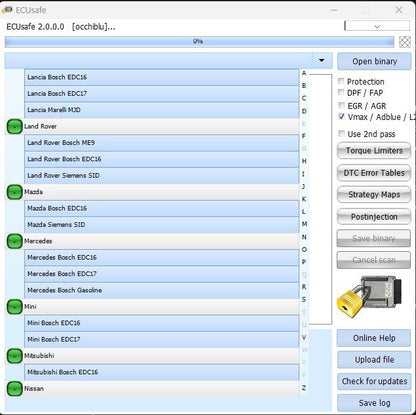Screen dimensions: 416x415
Task: Jump to letter P in index
Action: point(304,262)
